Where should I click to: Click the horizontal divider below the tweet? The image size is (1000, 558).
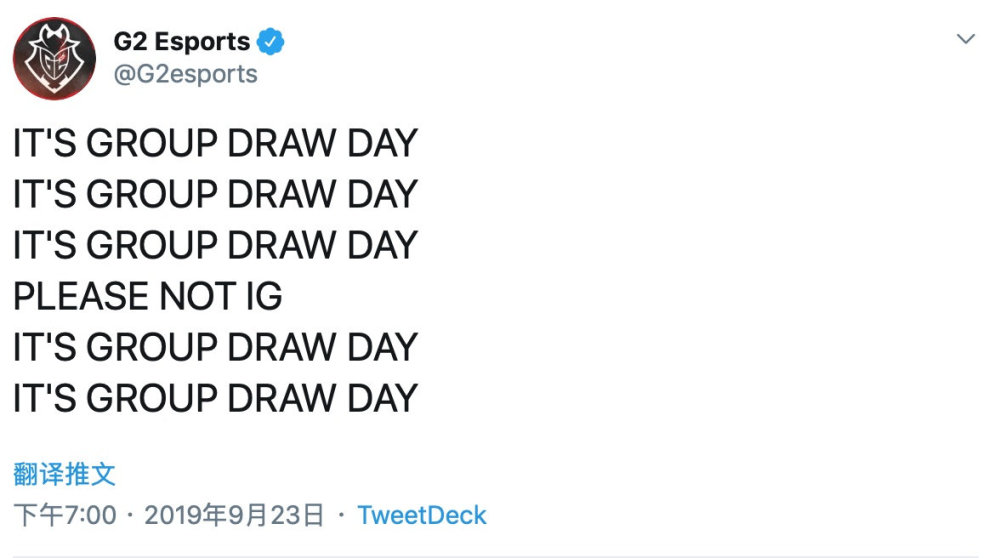click(500, 554)
